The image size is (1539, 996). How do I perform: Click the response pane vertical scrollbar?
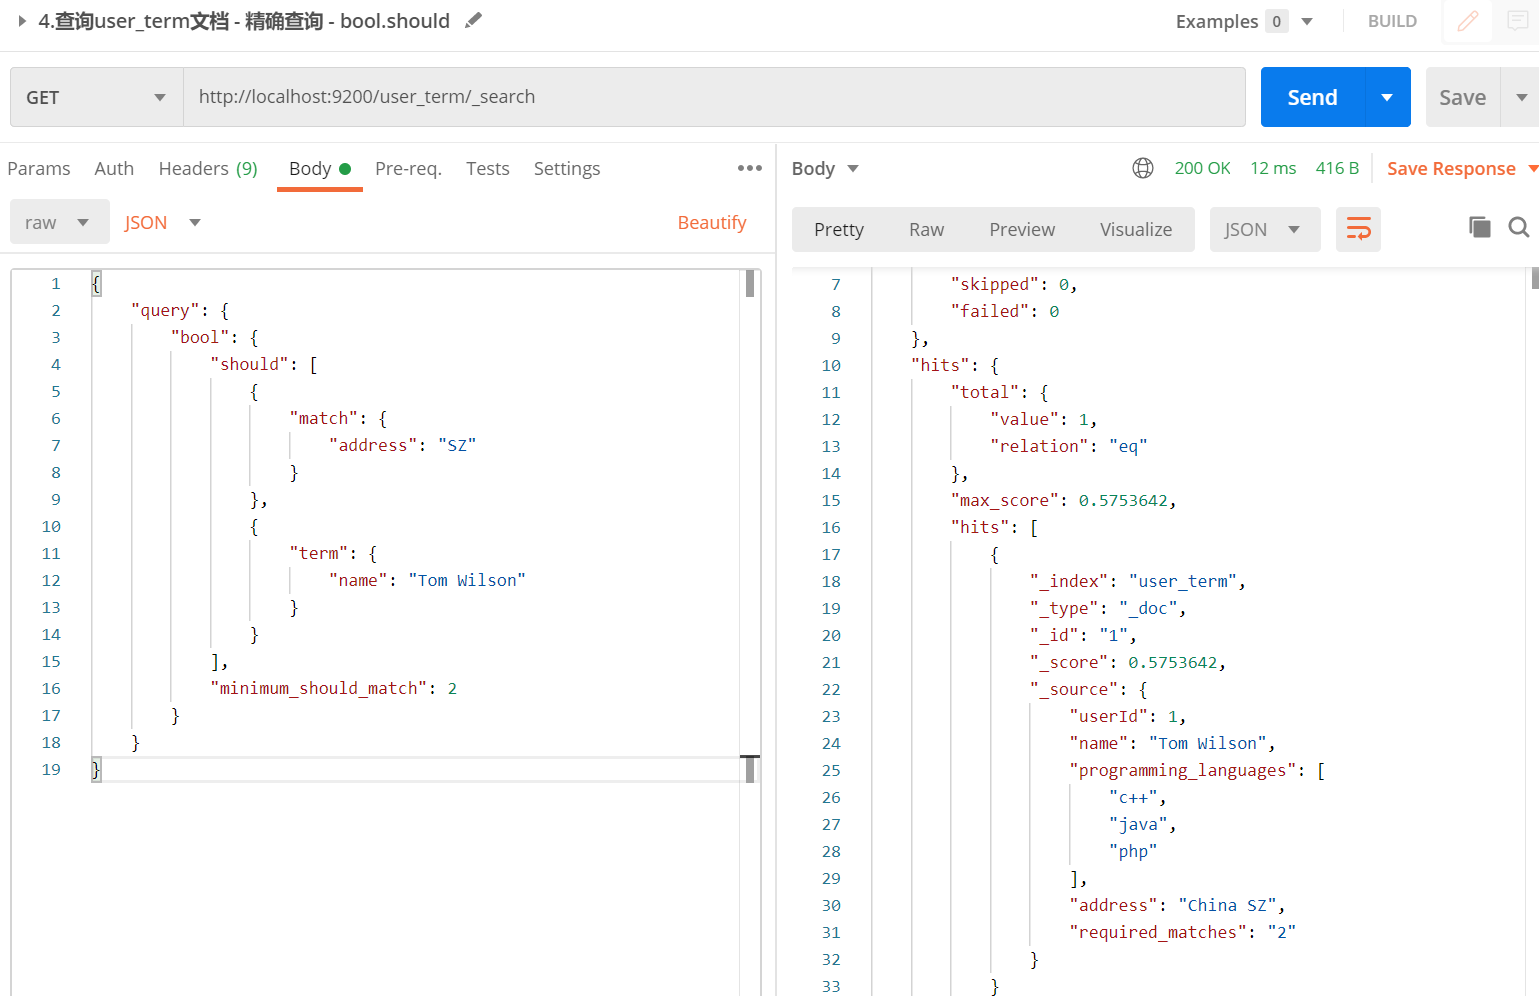(x=1535, y=278)
